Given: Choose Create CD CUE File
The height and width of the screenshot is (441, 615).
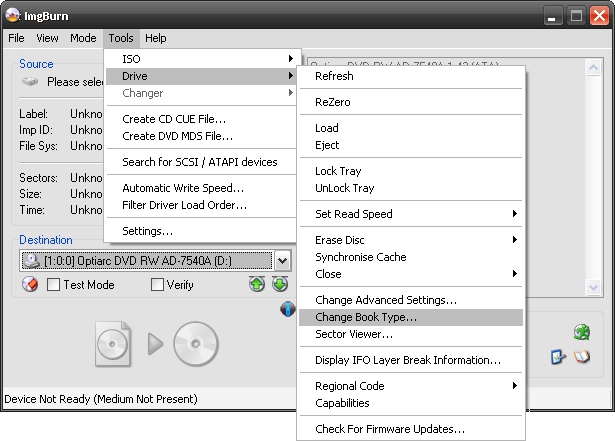Looking at the screenshot, I should (x=201, y=119).
